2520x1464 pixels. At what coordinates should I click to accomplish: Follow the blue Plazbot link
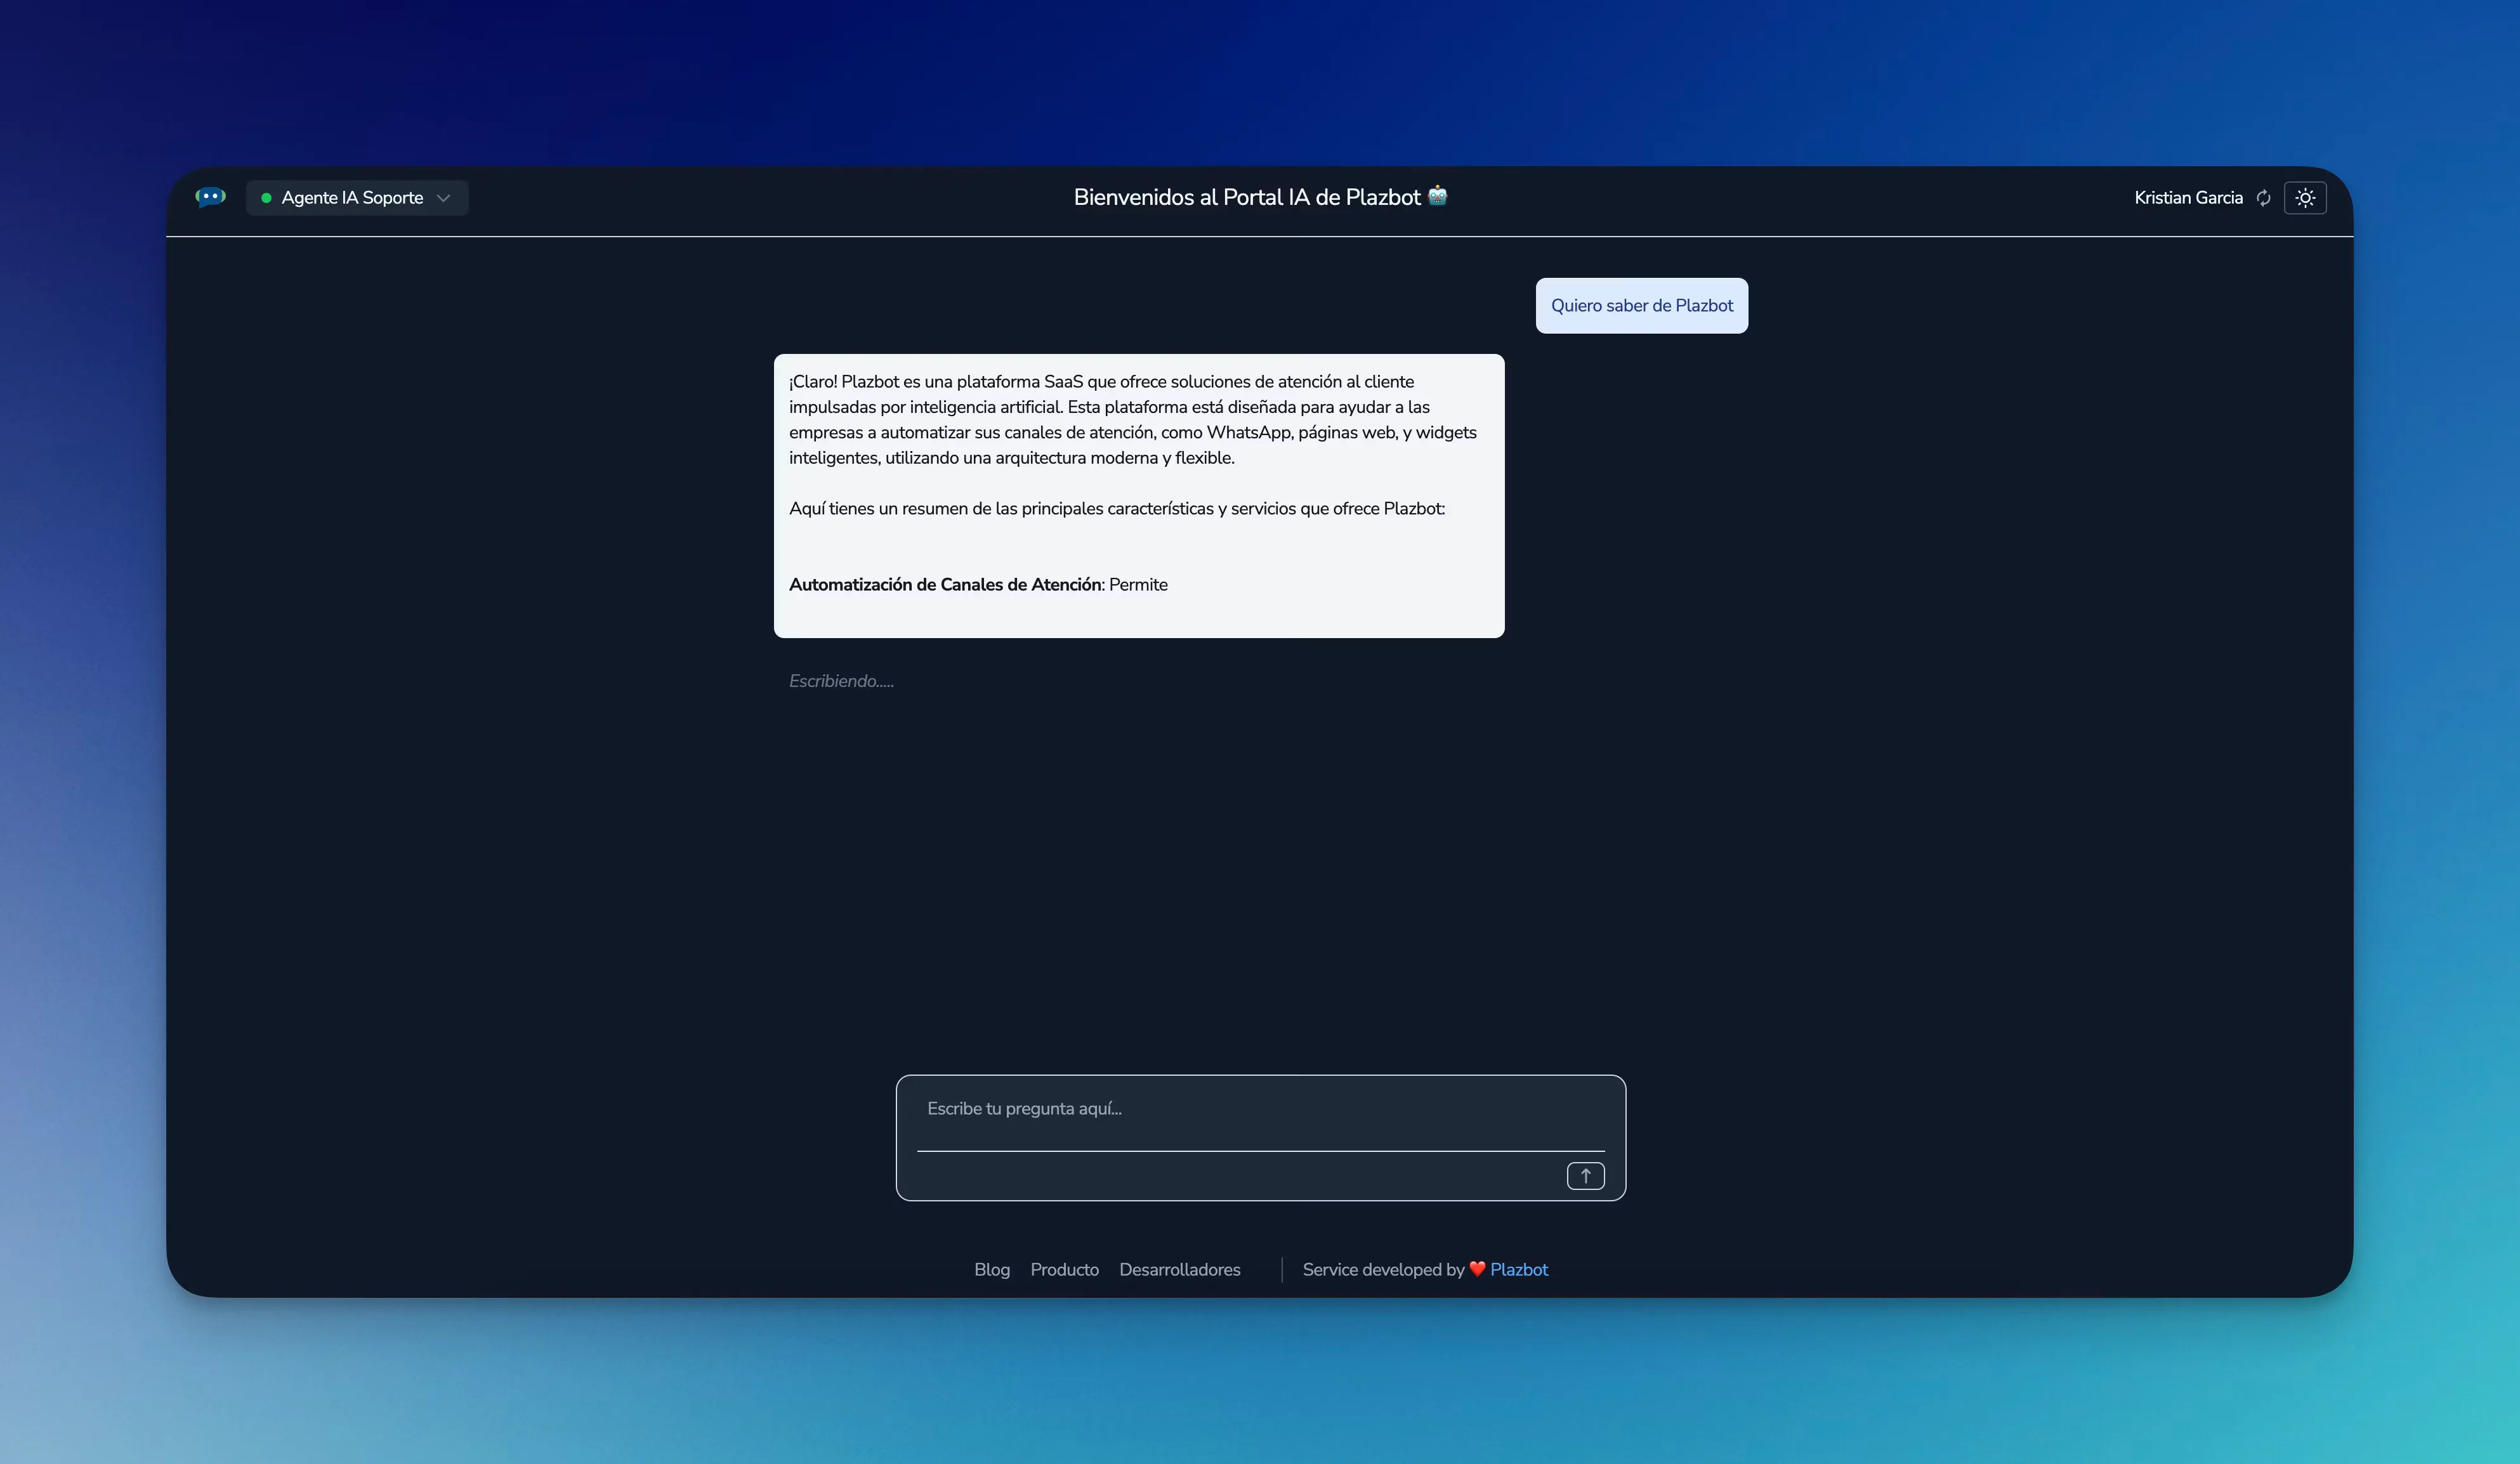click(x=1518, y=1269)
